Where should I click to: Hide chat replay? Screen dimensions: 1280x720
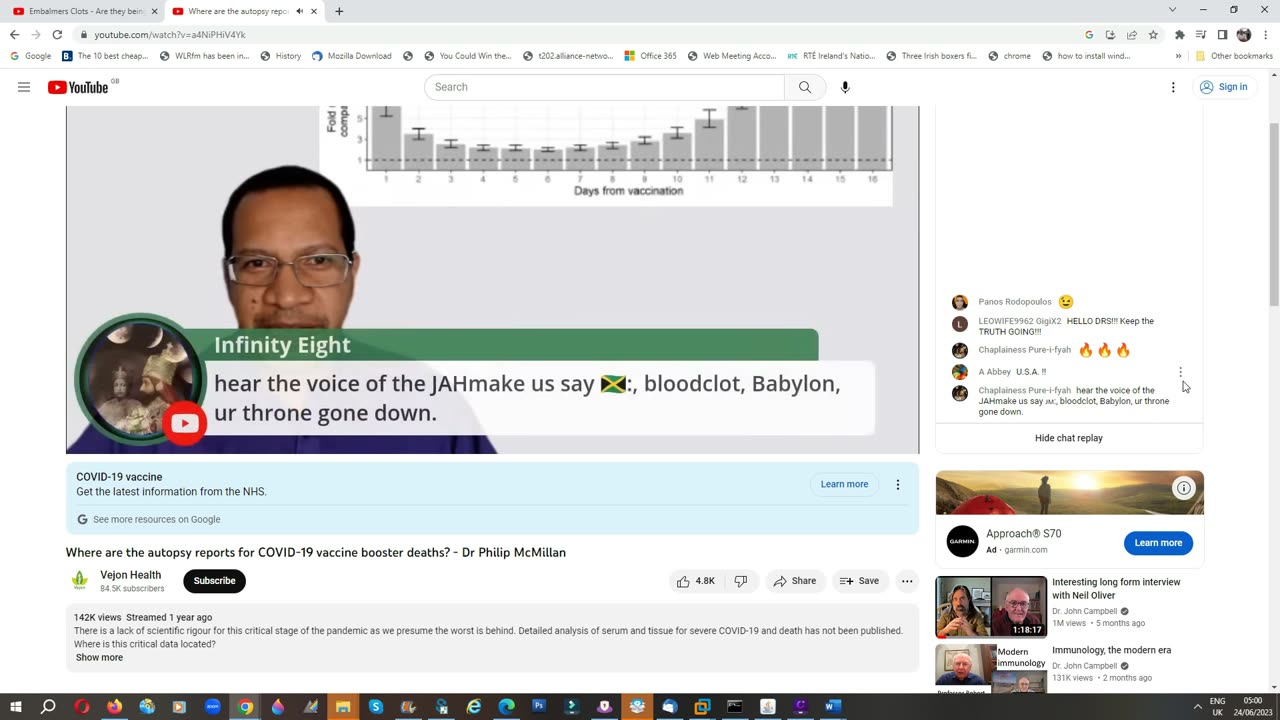coord(1069,438)
